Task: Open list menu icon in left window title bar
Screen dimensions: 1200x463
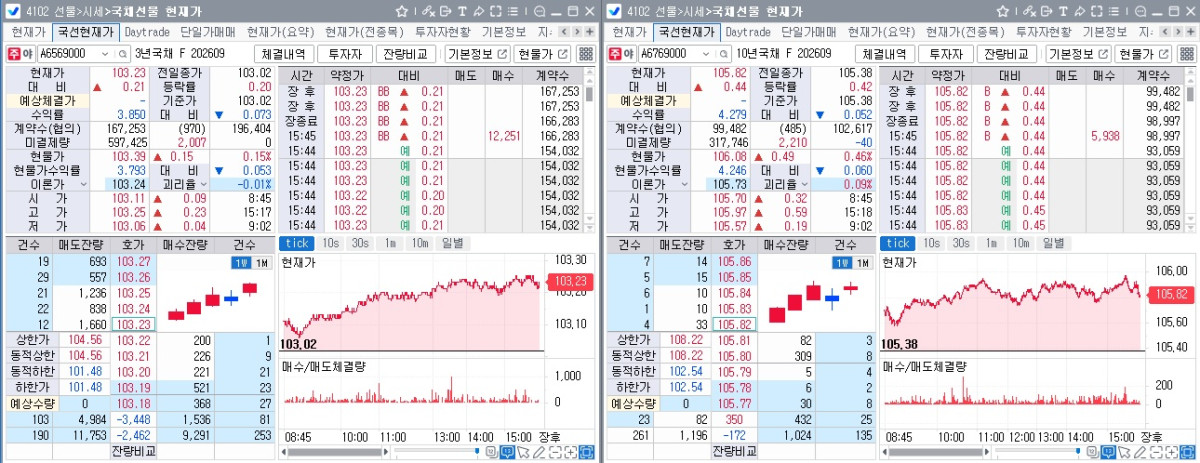Action: click(512, 11)
